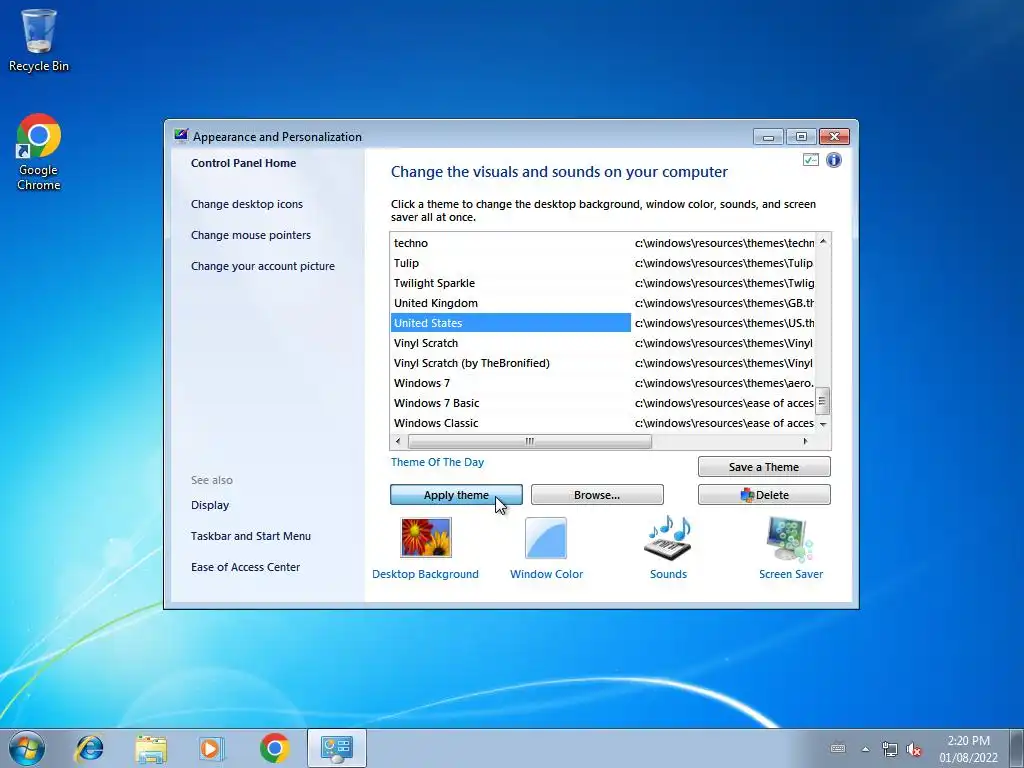
Task: Click the Control Panel taskbar button
Action: point(337,748)
